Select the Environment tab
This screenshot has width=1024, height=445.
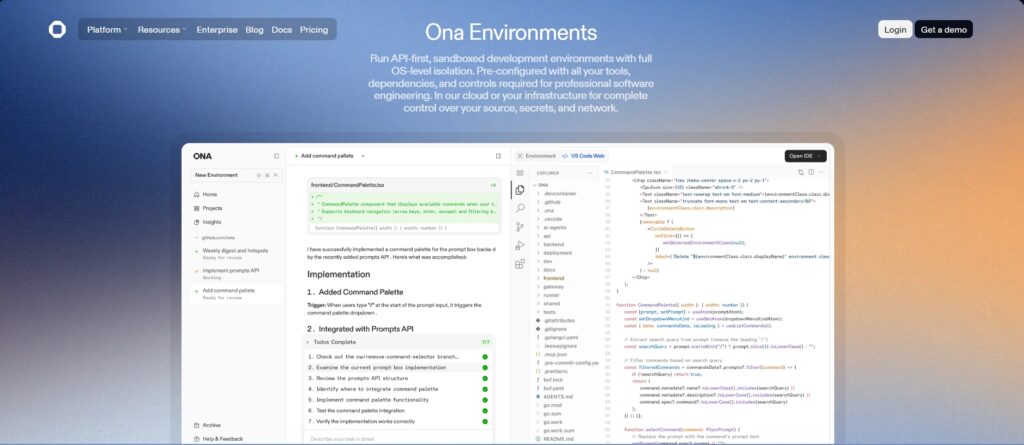click(x=537, y=156)
